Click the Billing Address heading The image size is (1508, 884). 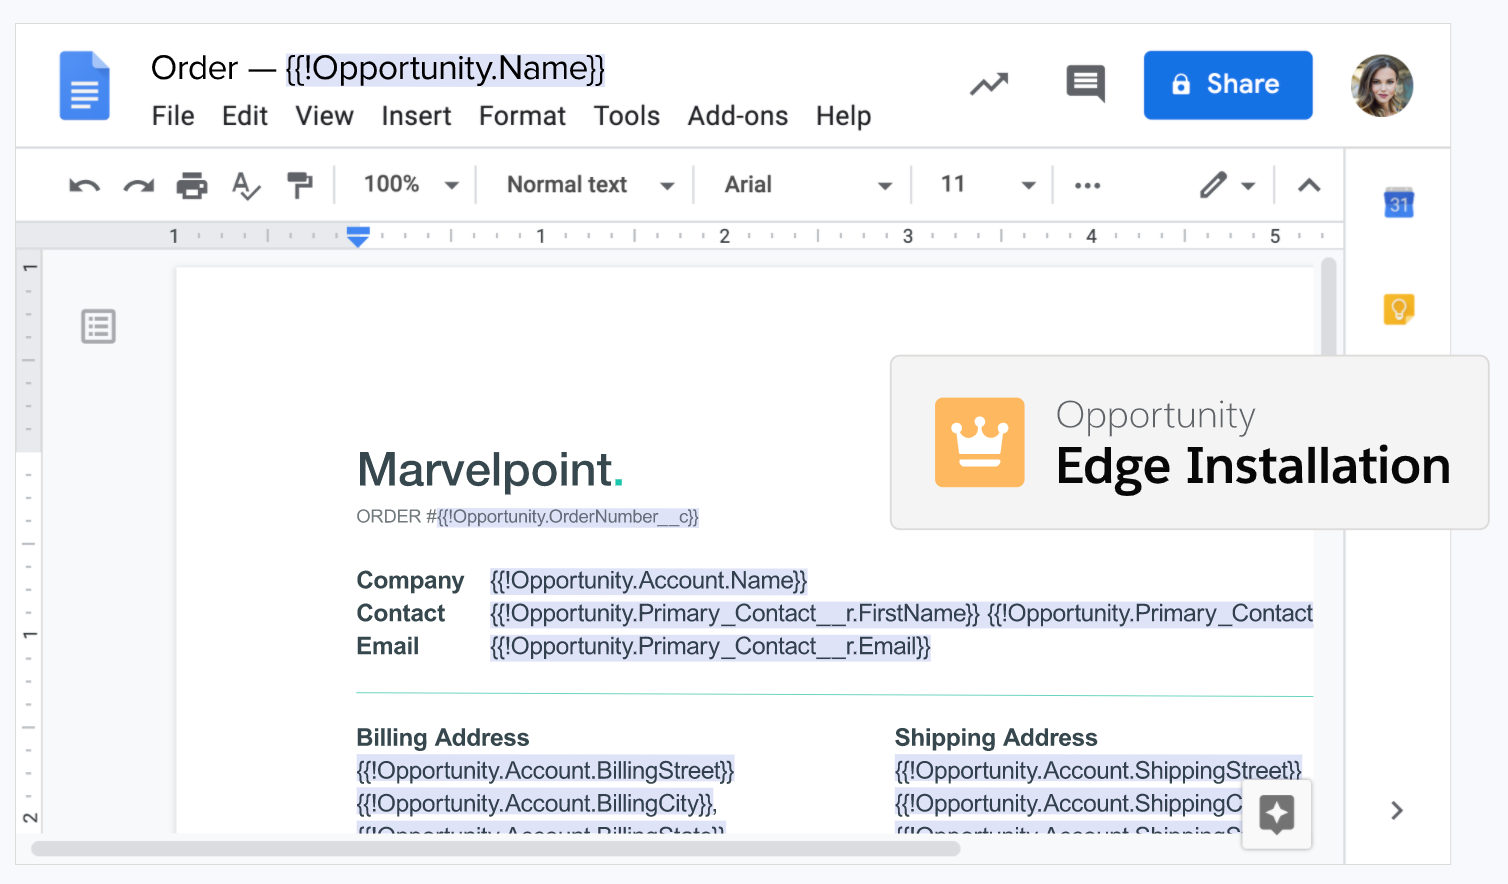443,738
